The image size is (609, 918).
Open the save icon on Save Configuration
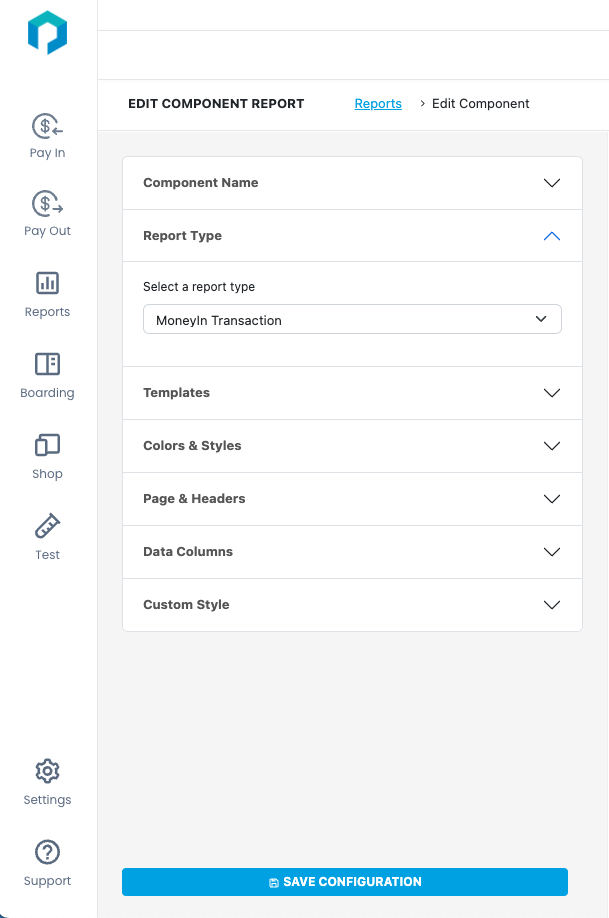pos(273,882)
